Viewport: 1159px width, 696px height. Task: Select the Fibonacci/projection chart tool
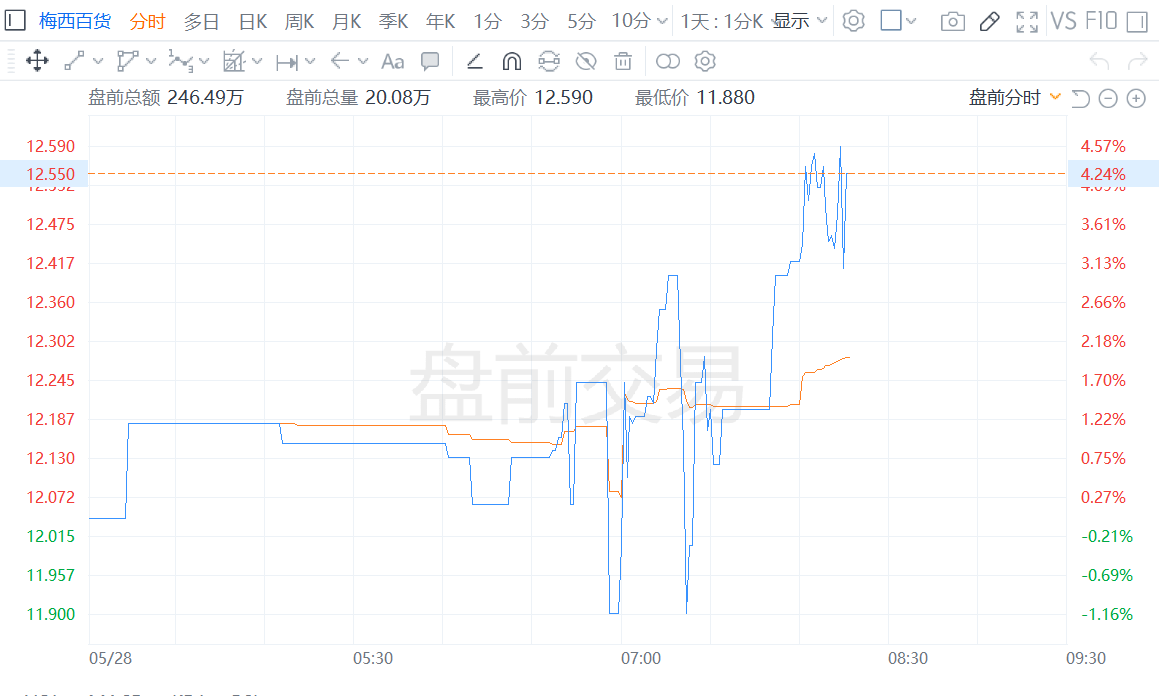pyautogui.click(x=234, y=61)
